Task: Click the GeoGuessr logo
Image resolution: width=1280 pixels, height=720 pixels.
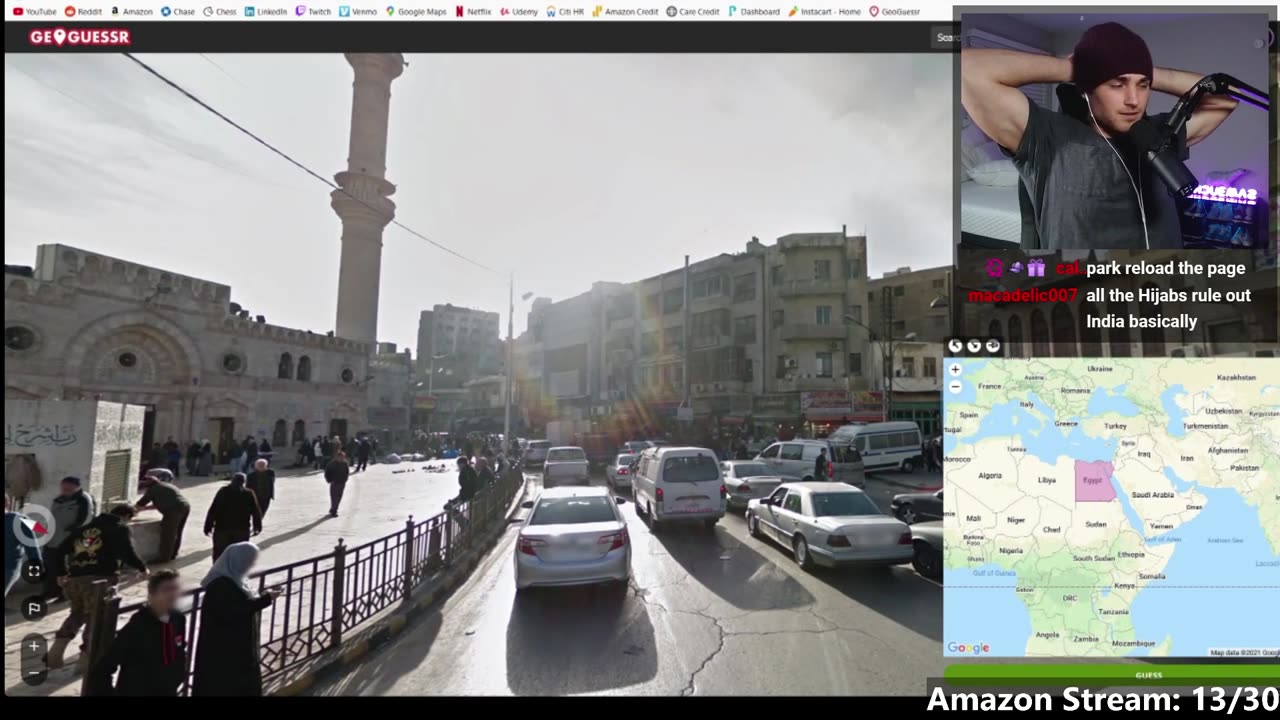Action: pos(79,37)
